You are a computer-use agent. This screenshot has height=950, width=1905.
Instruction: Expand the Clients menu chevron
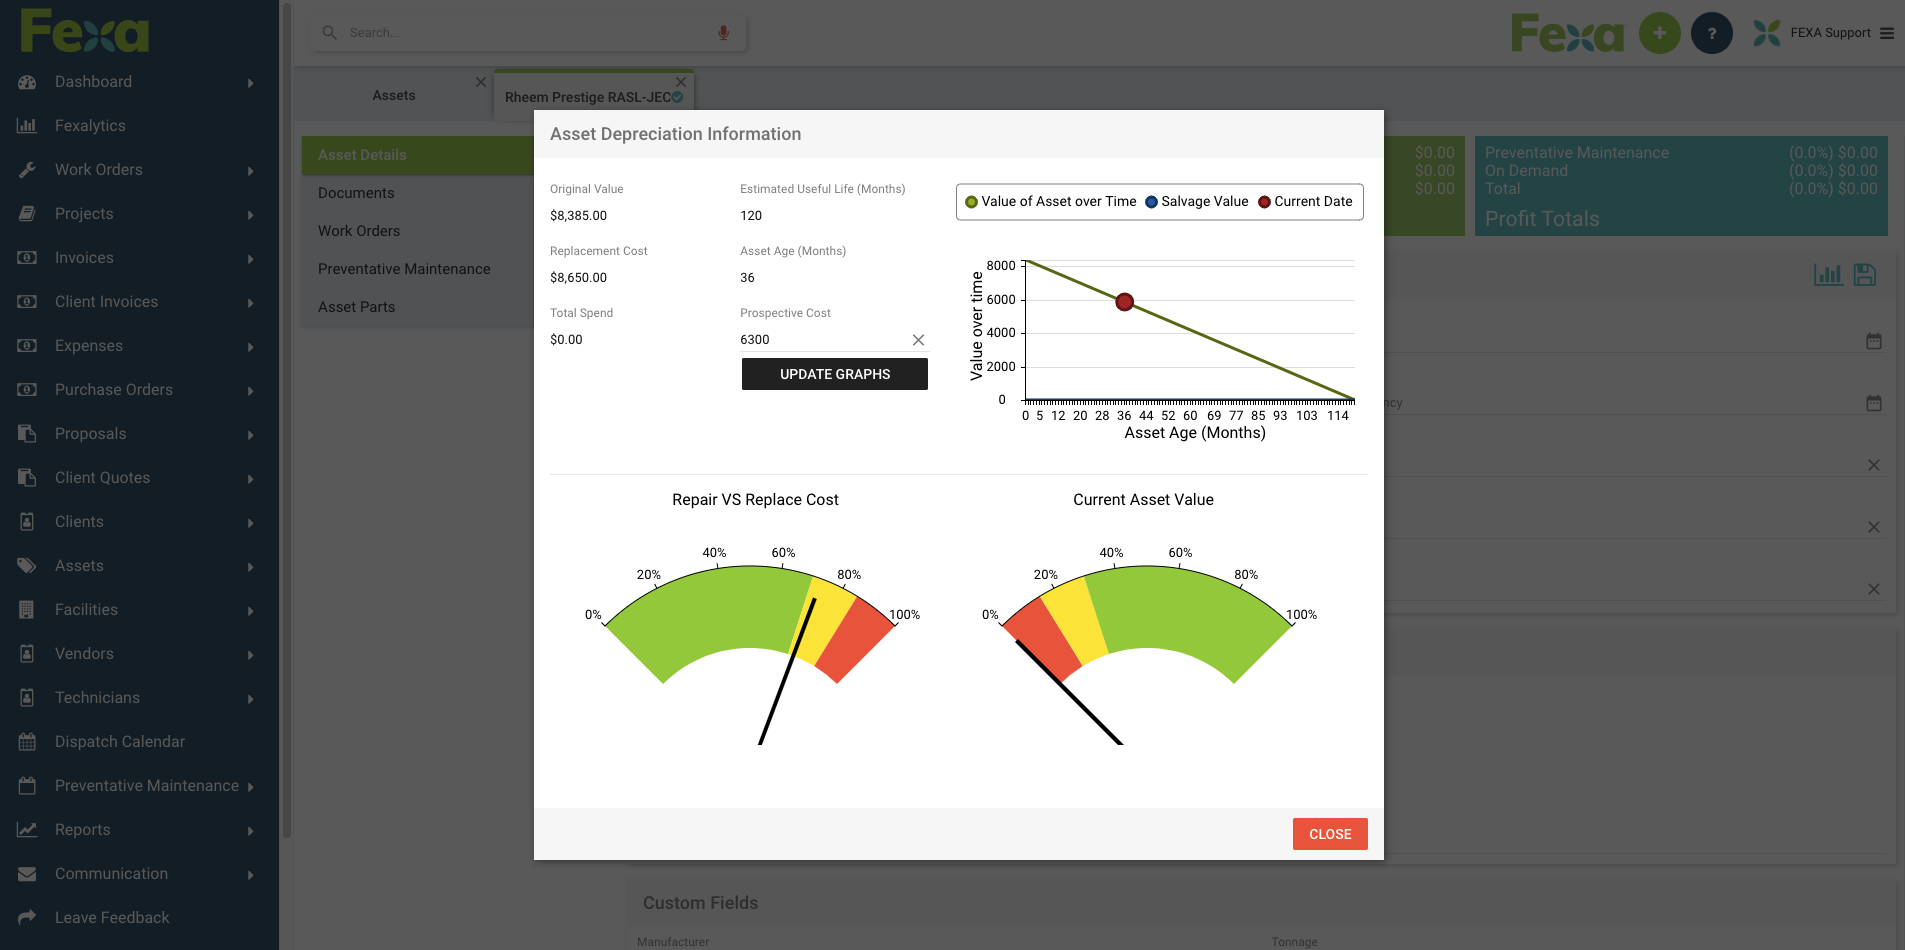250,521
